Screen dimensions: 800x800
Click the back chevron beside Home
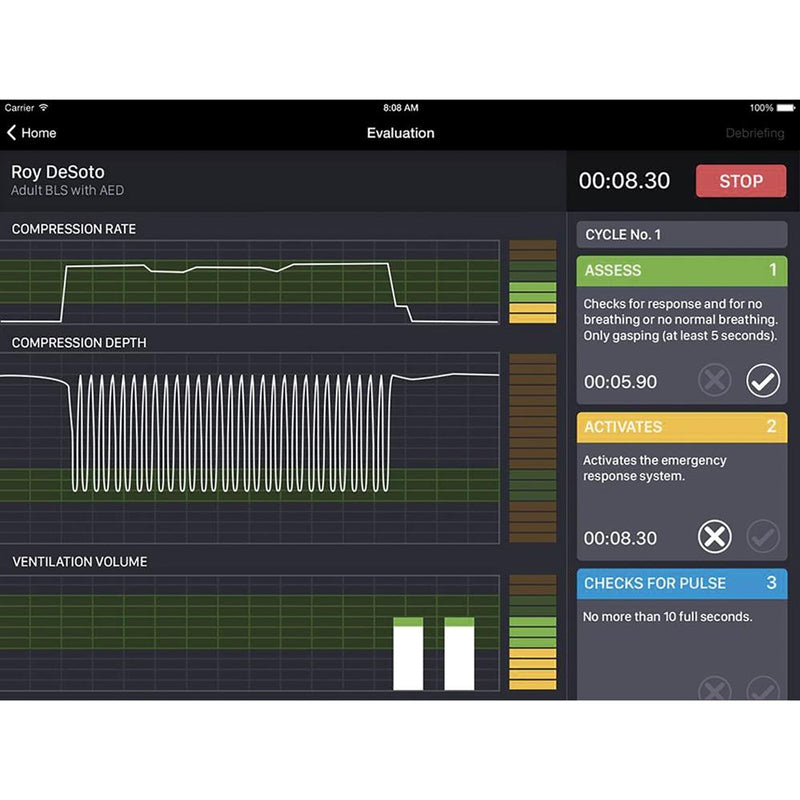[x=13, y=132]
